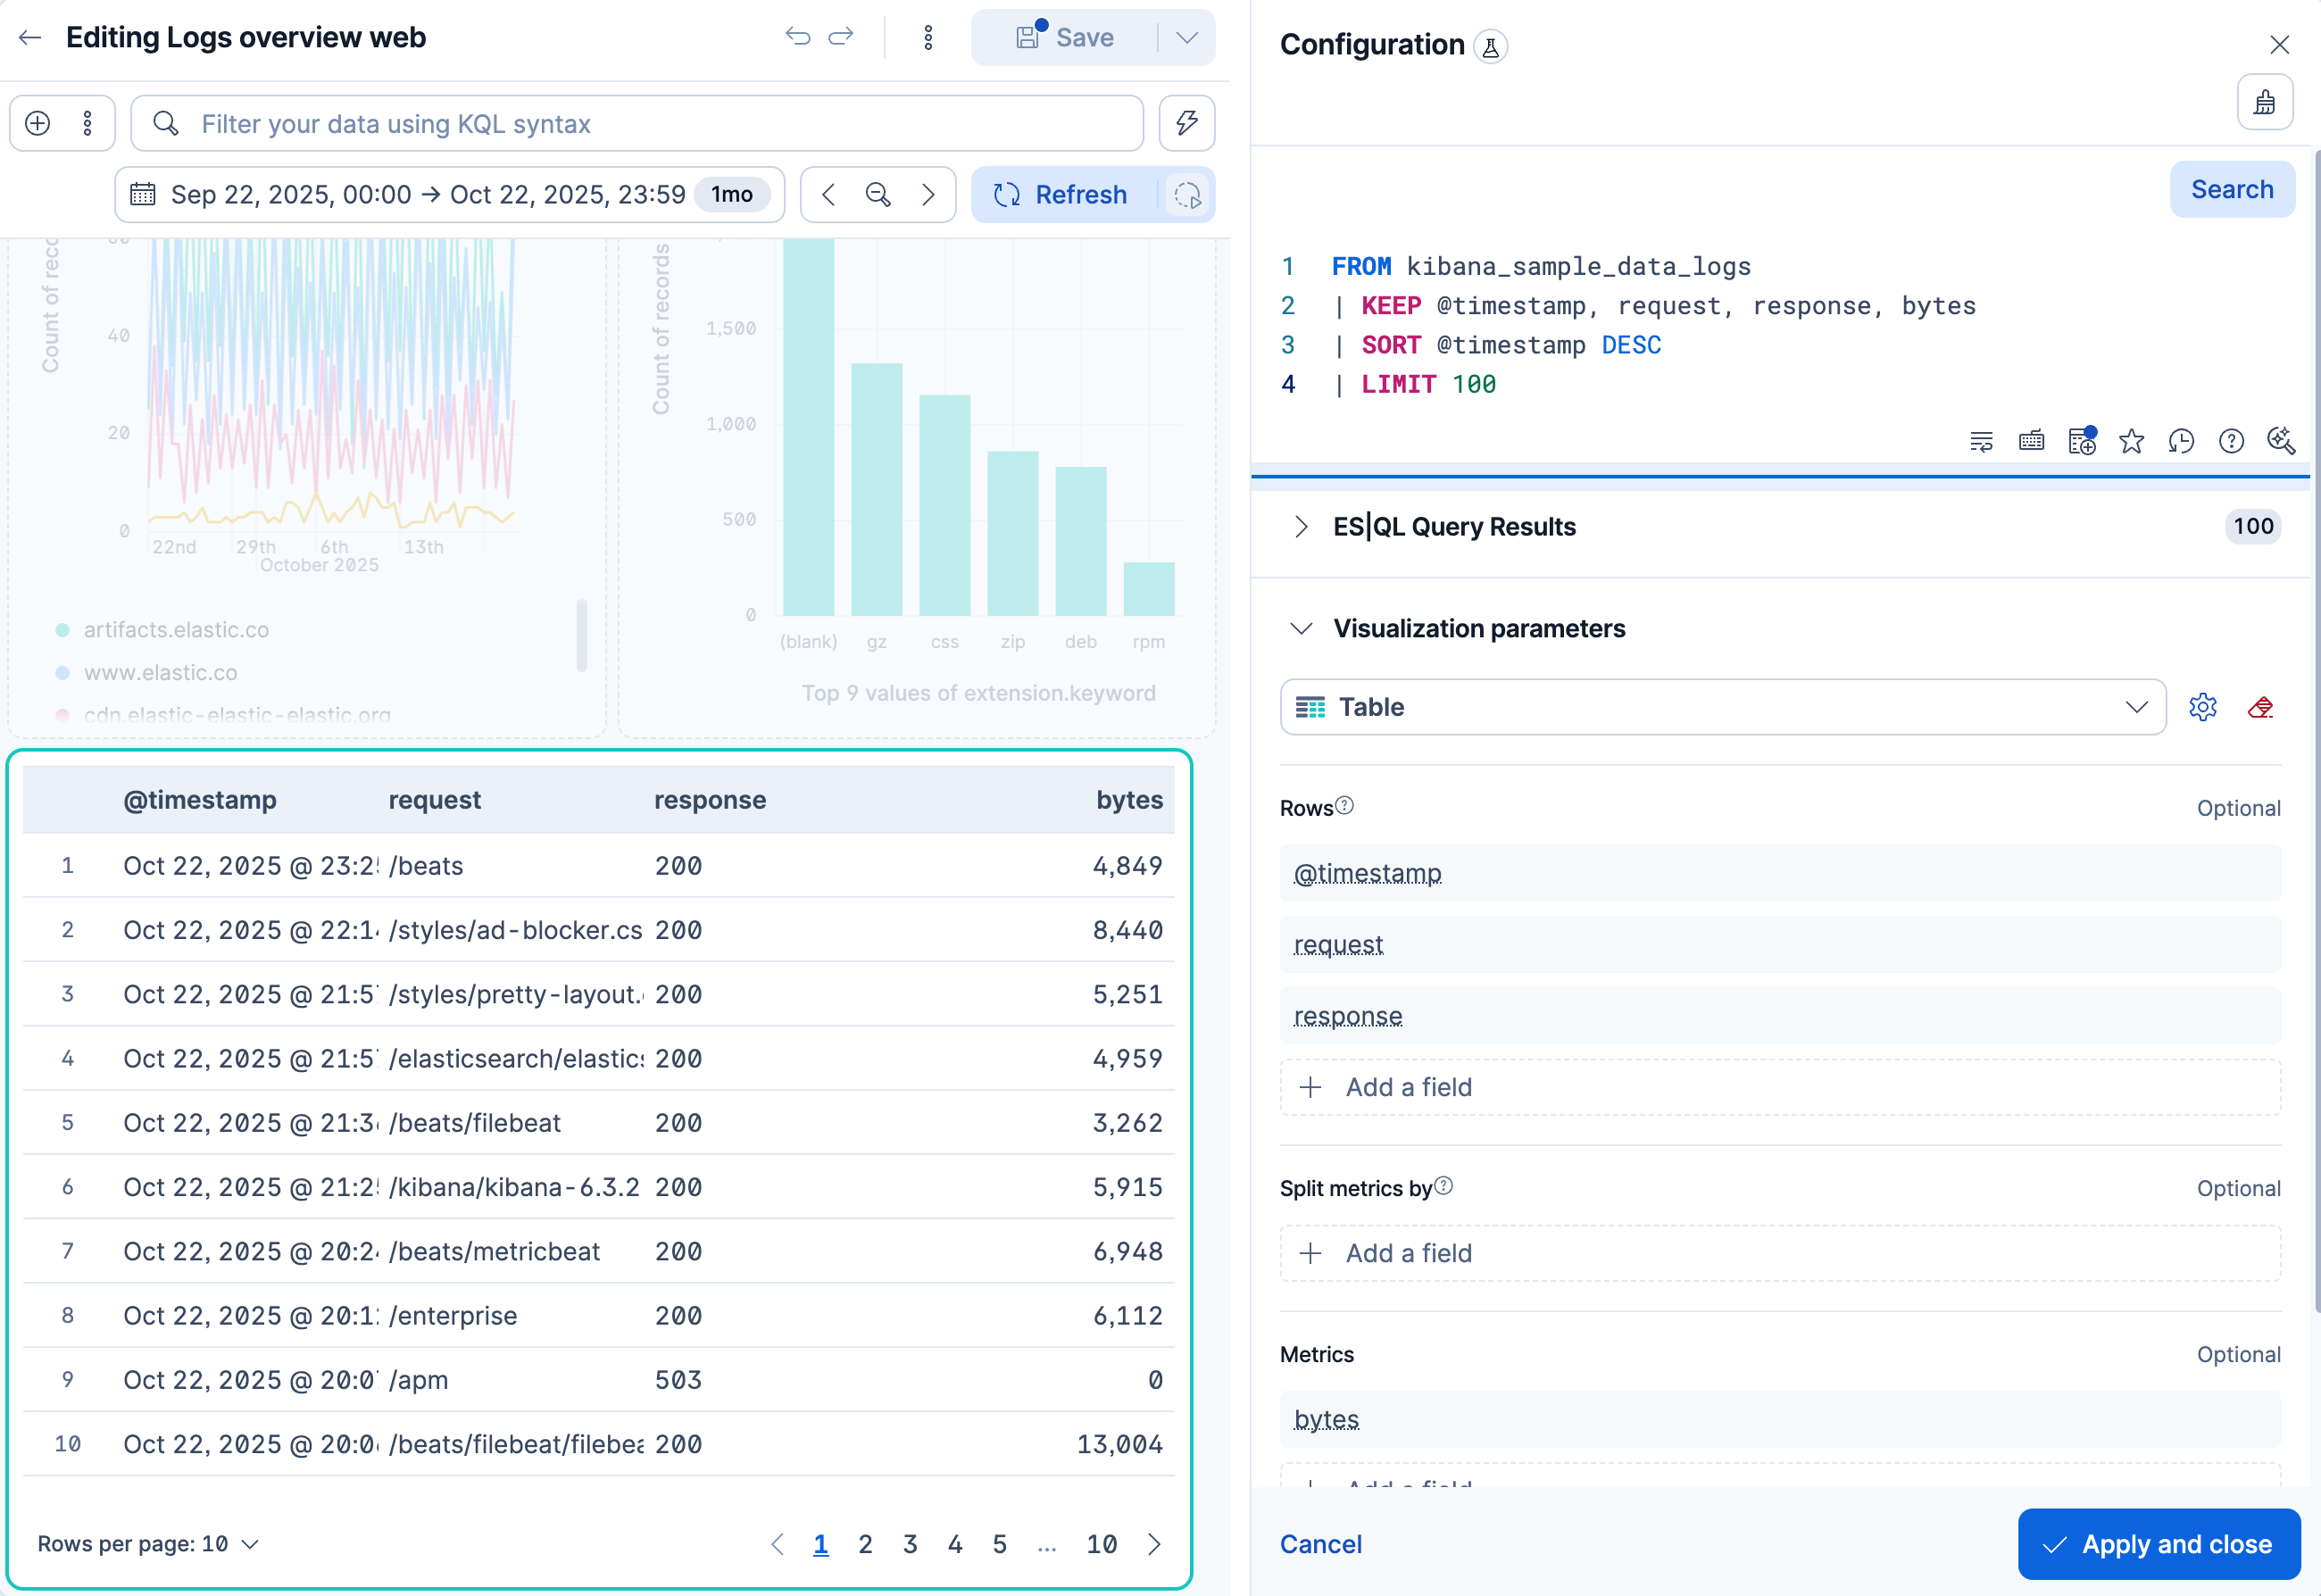Focus the KQL filter input field

(x=637, y=123)
